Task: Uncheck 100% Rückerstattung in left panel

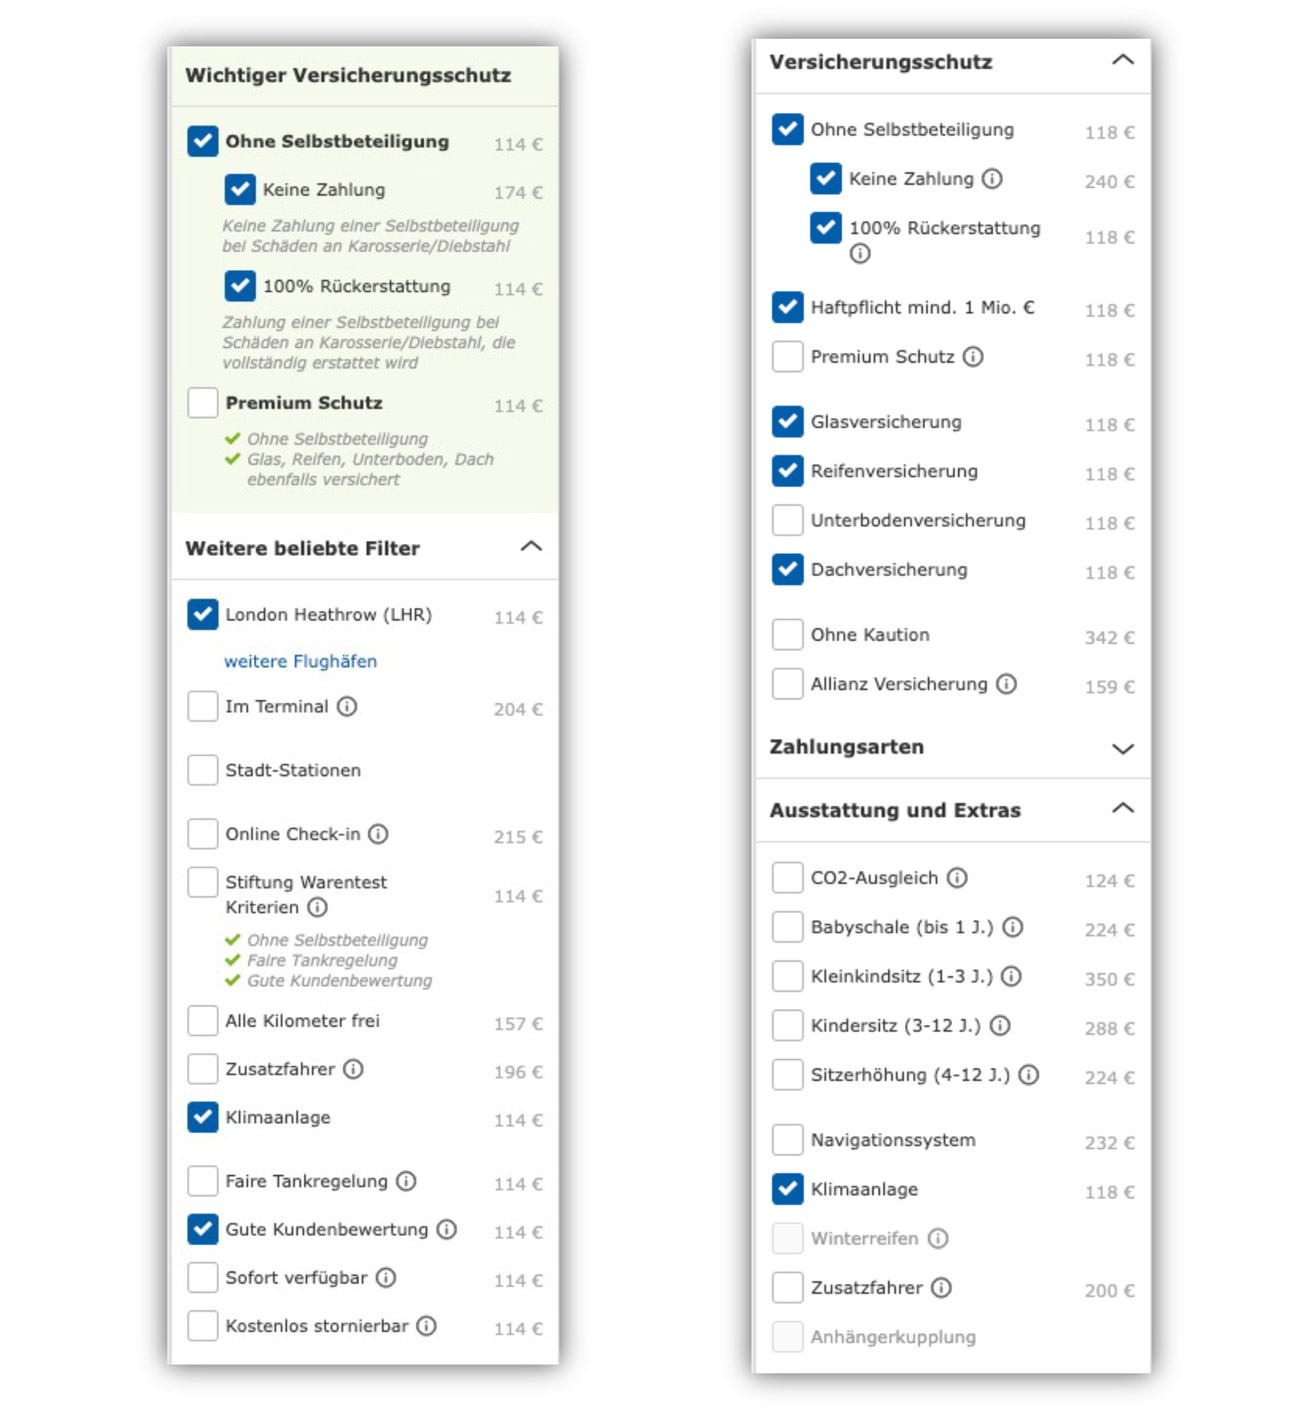Action: click(x=240, y=286)
